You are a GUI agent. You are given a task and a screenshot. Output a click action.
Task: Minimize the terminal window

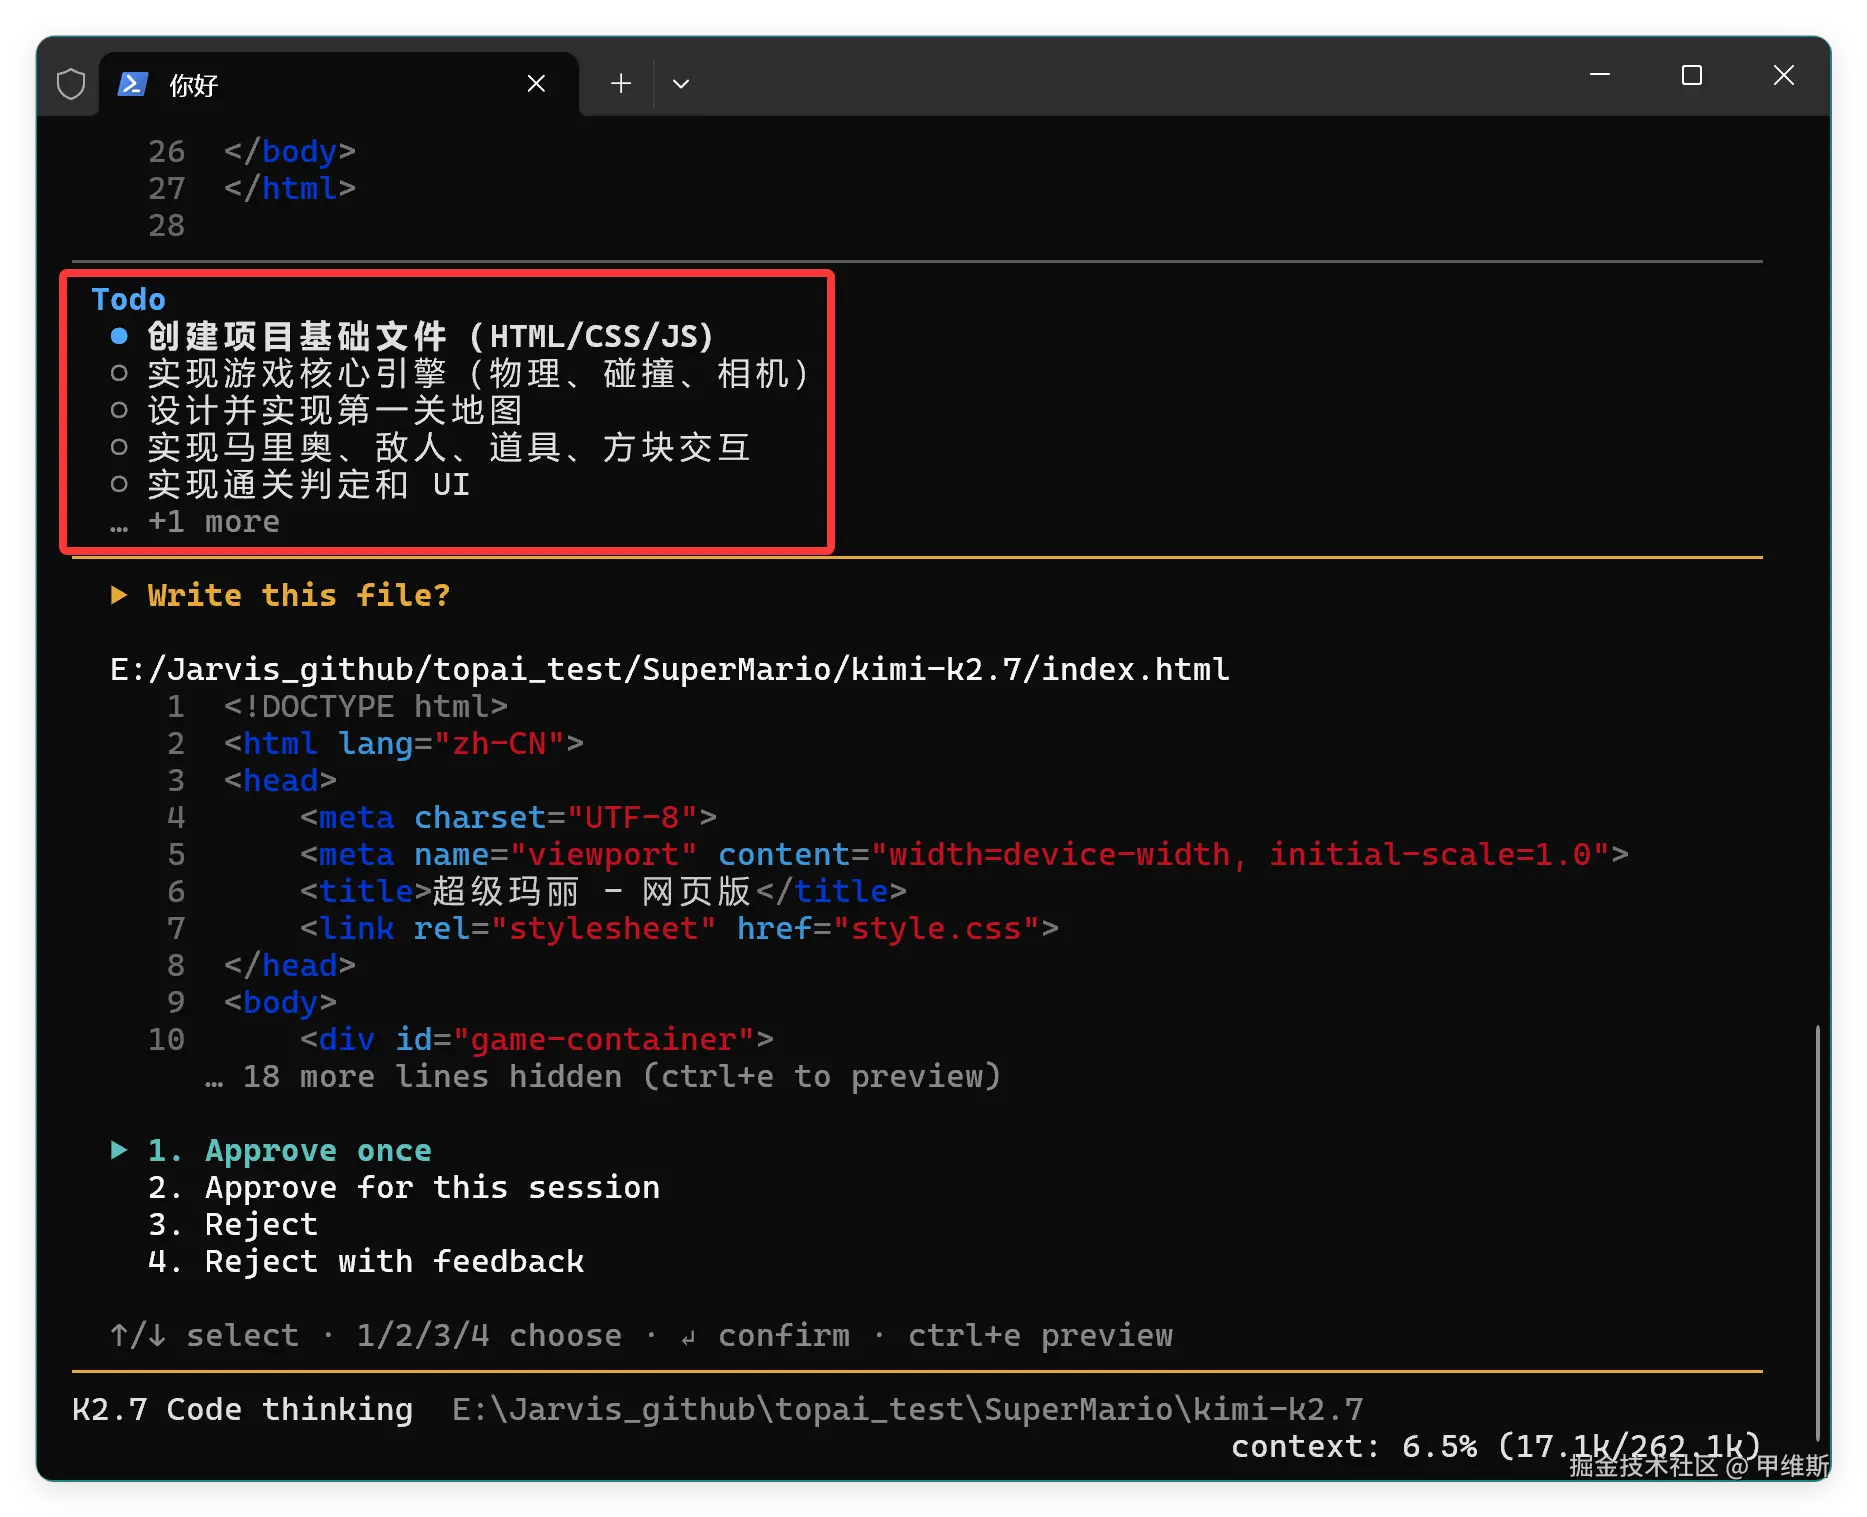point(1600,75)
